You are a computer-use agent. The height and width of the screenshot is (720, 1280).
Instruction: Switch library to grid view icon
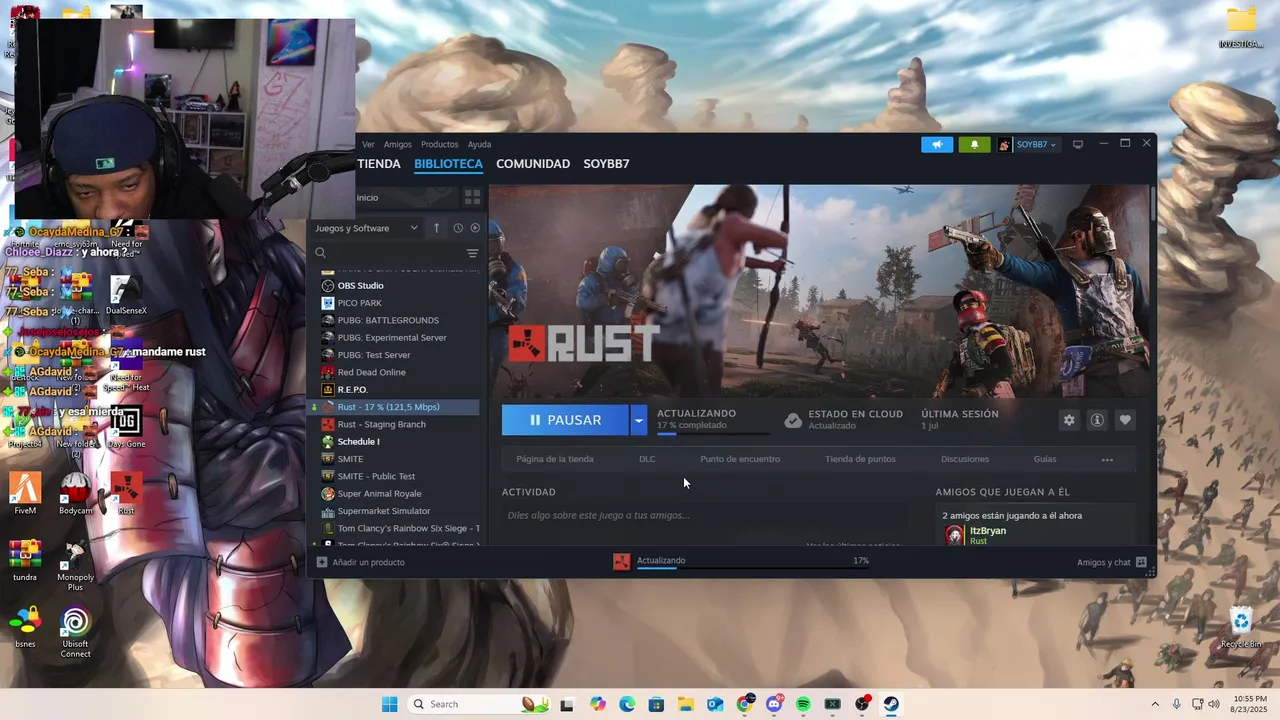click(472, 197)
